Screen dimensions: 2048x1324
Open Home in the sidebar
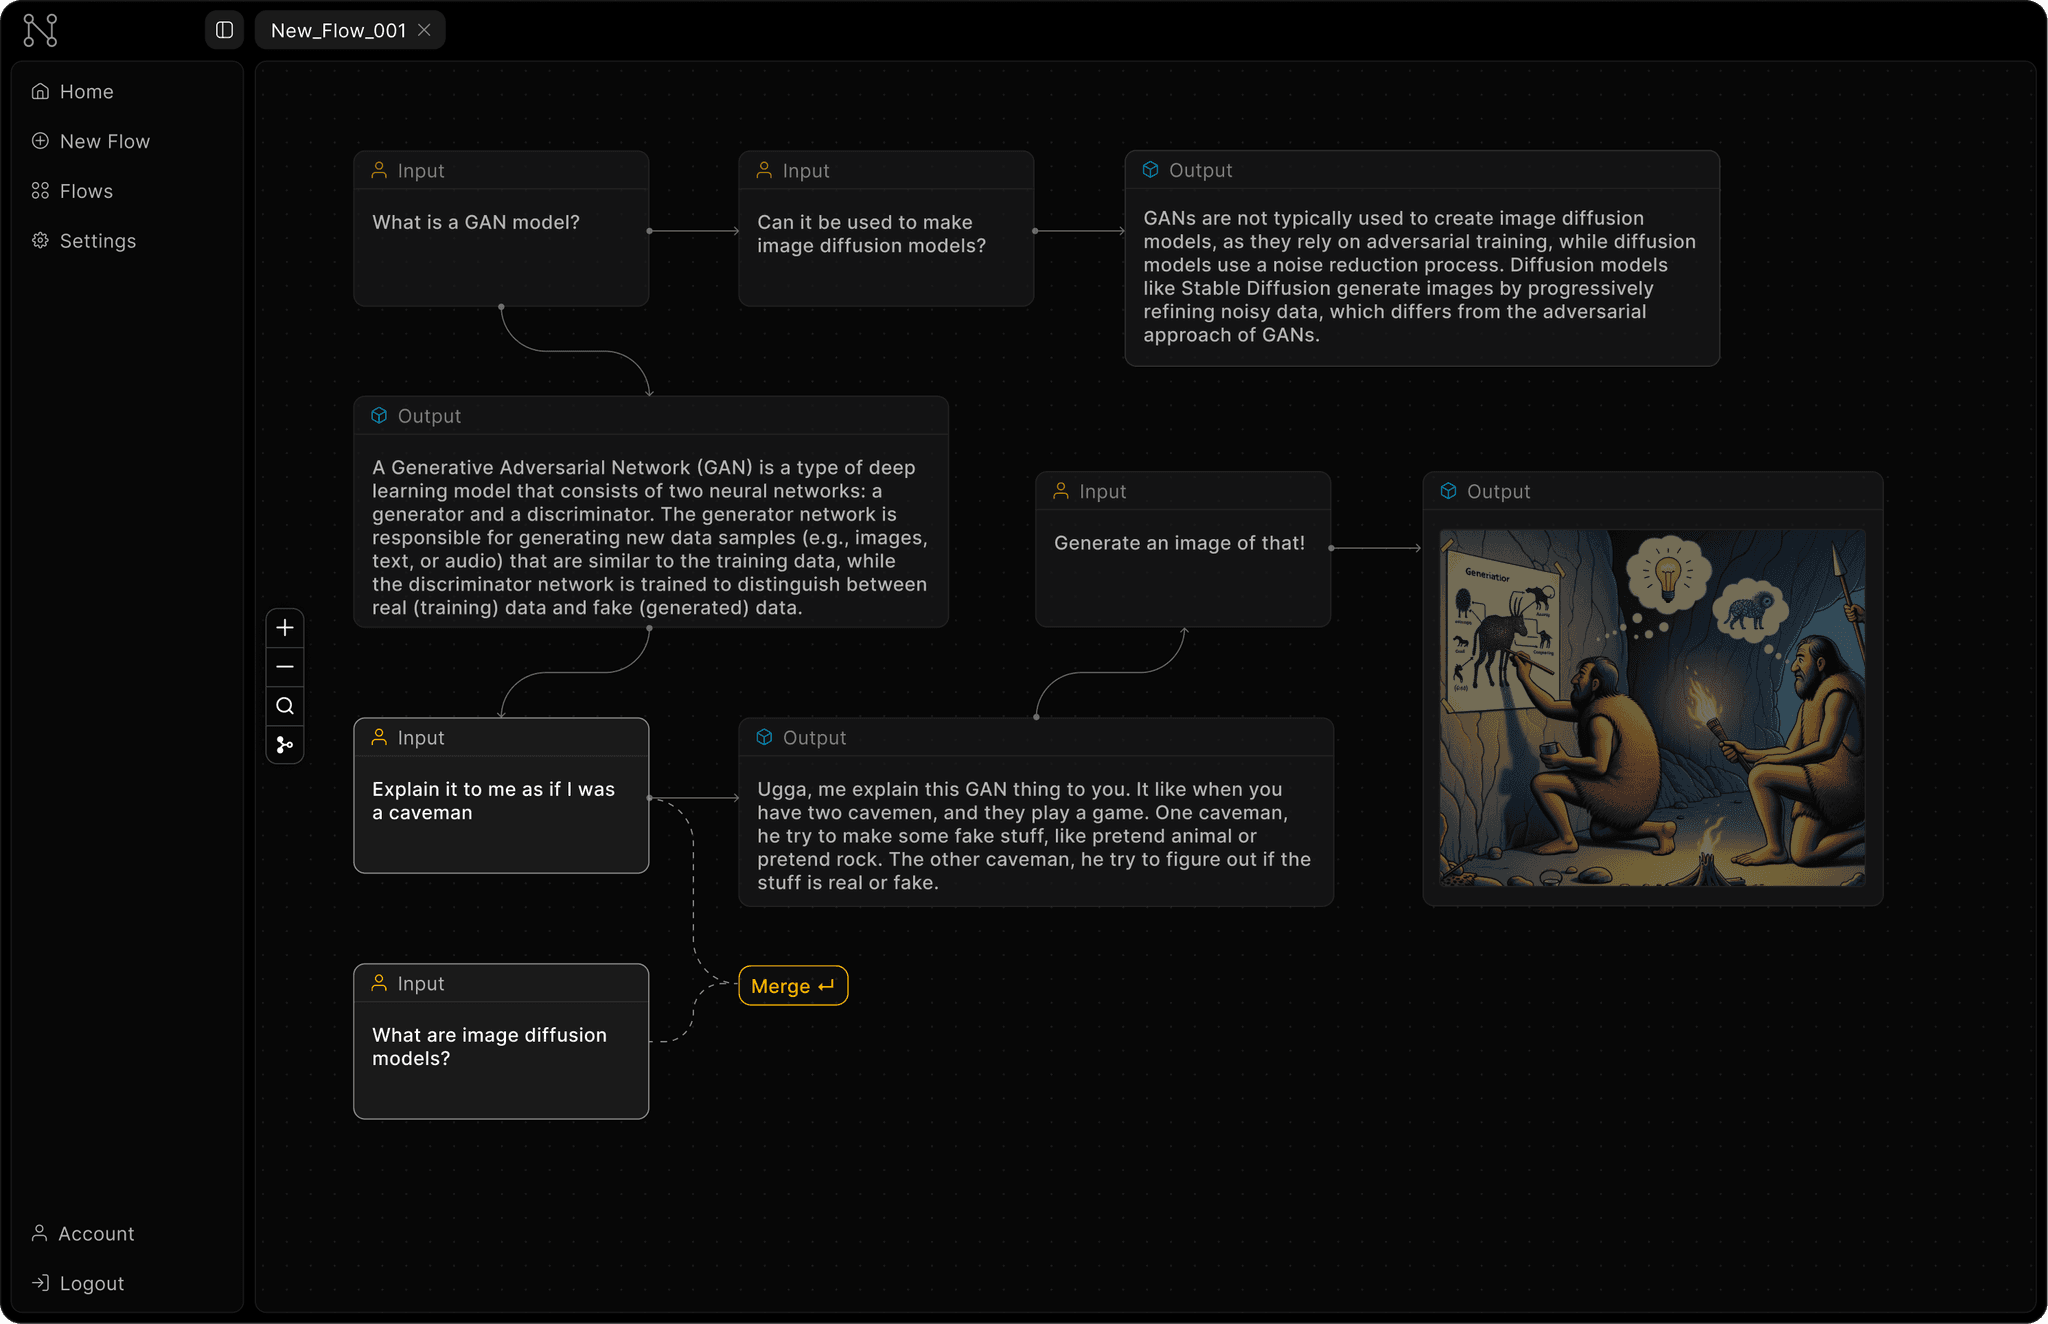(86, 92)
